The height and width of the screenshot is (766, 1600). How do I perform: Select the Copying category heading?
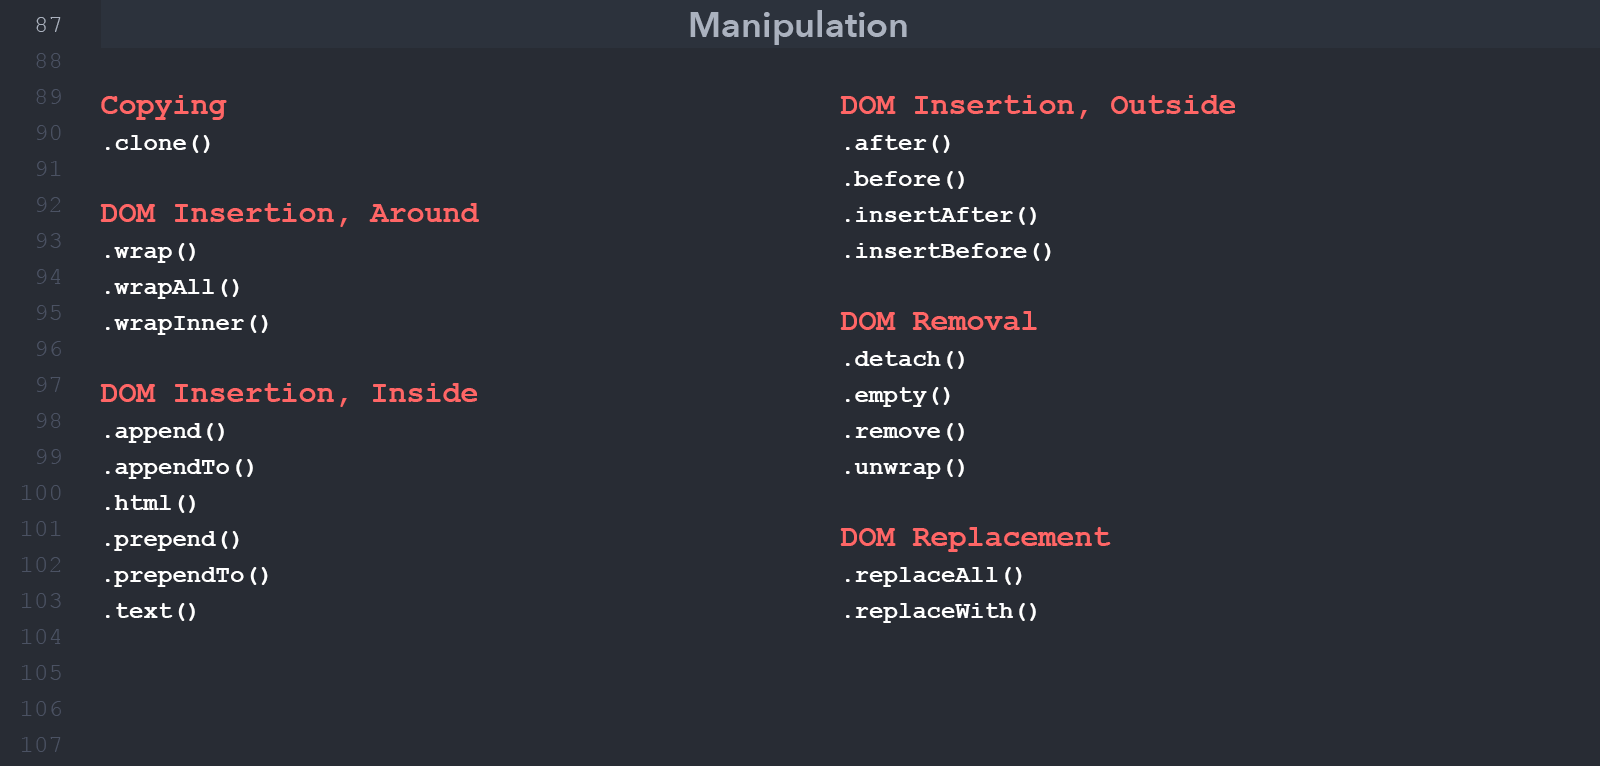pos(163,106)
